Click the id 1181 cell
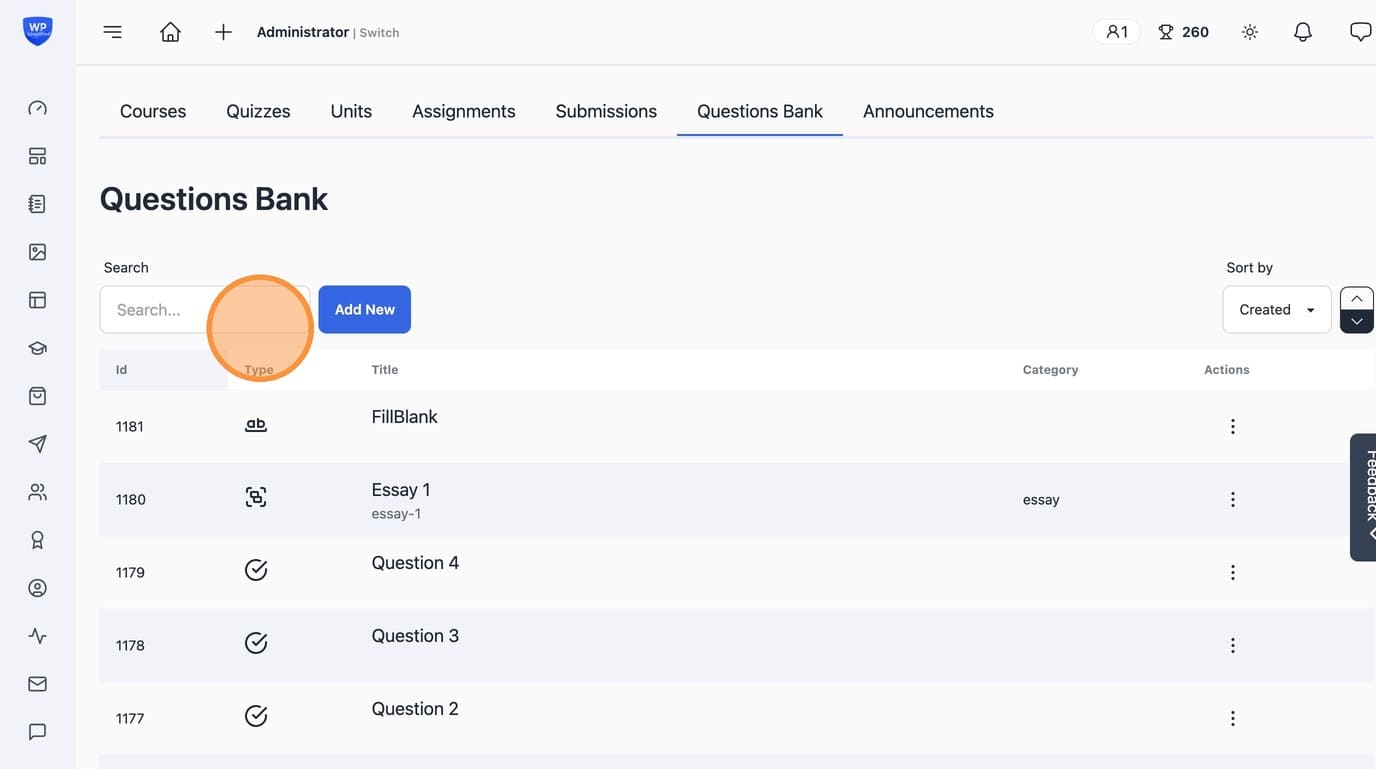1376x769 pixels. [x=130, y=426]
